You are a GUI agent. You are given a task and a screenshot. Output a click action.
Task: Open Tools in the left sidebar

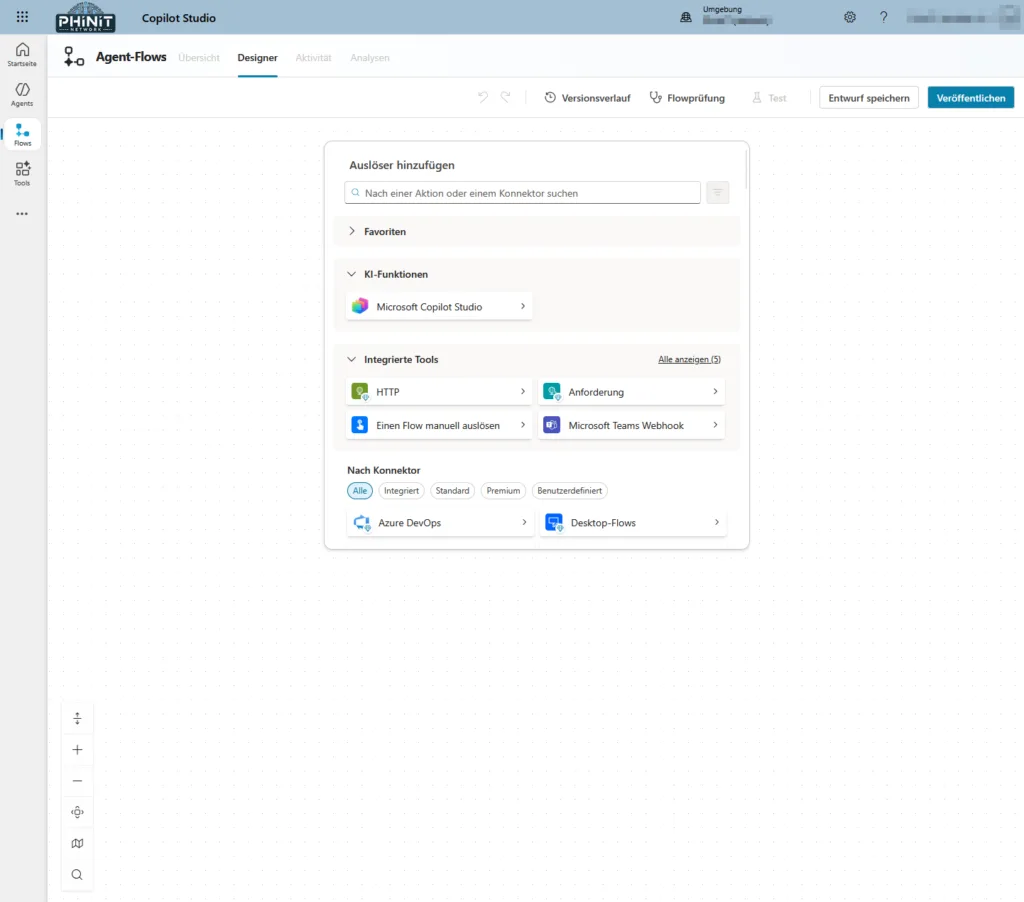22,174
